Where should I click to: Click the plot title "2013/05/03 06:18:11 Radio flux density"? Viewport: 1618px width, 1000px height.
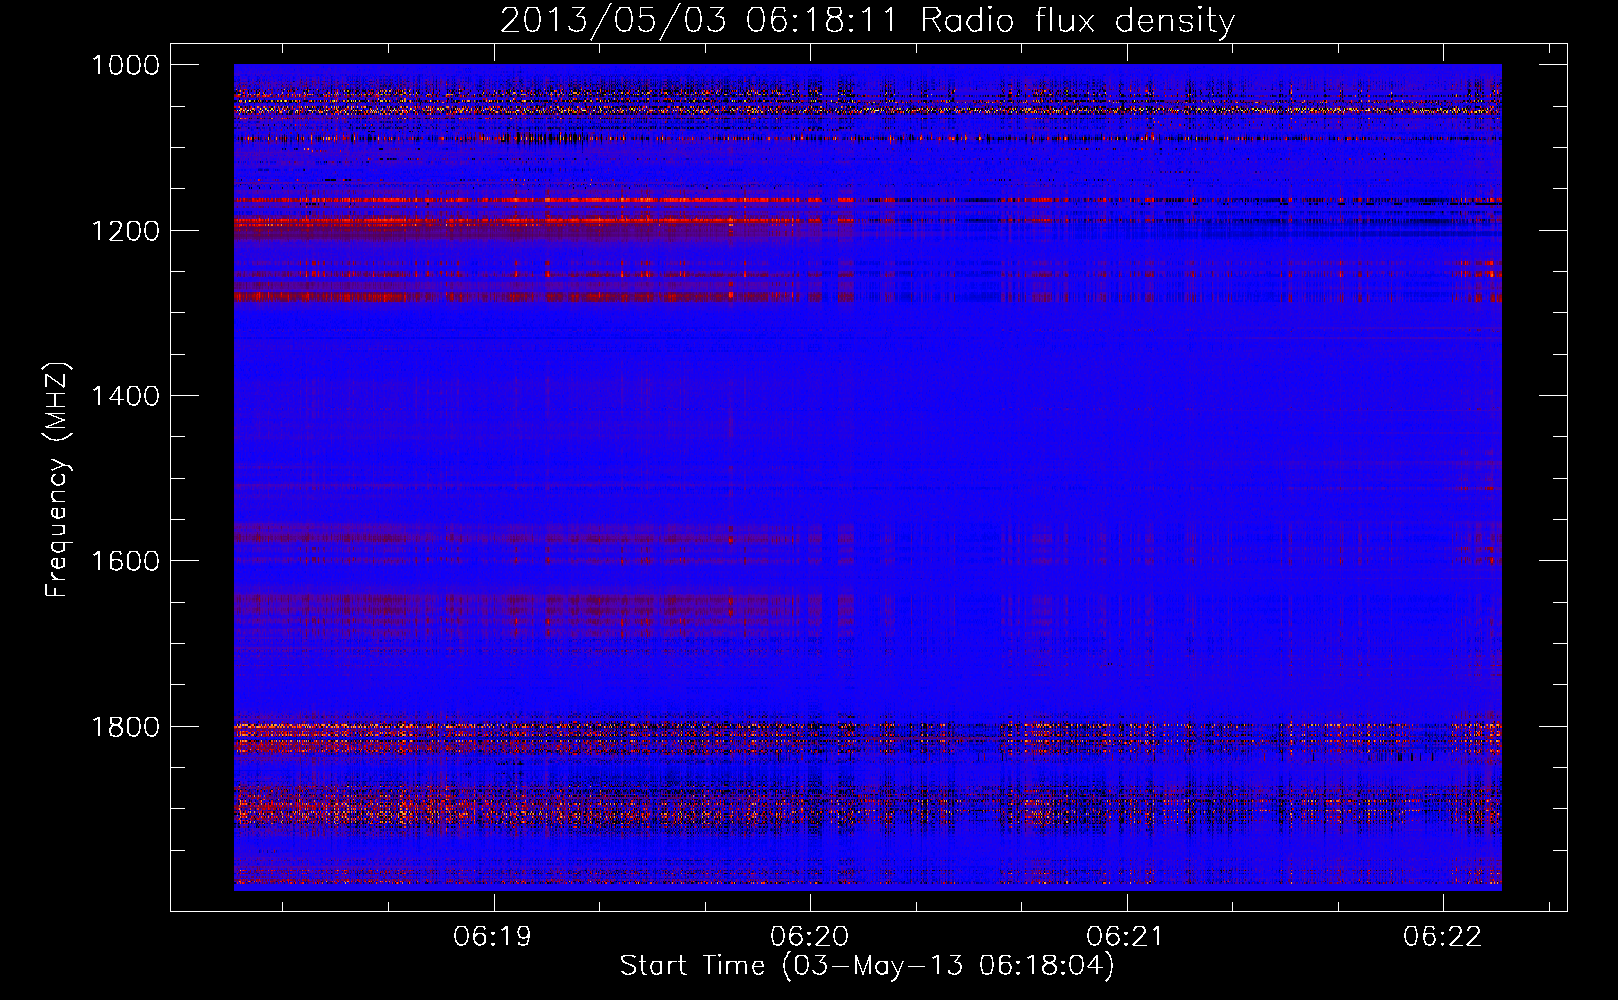[x=867, y=21]
